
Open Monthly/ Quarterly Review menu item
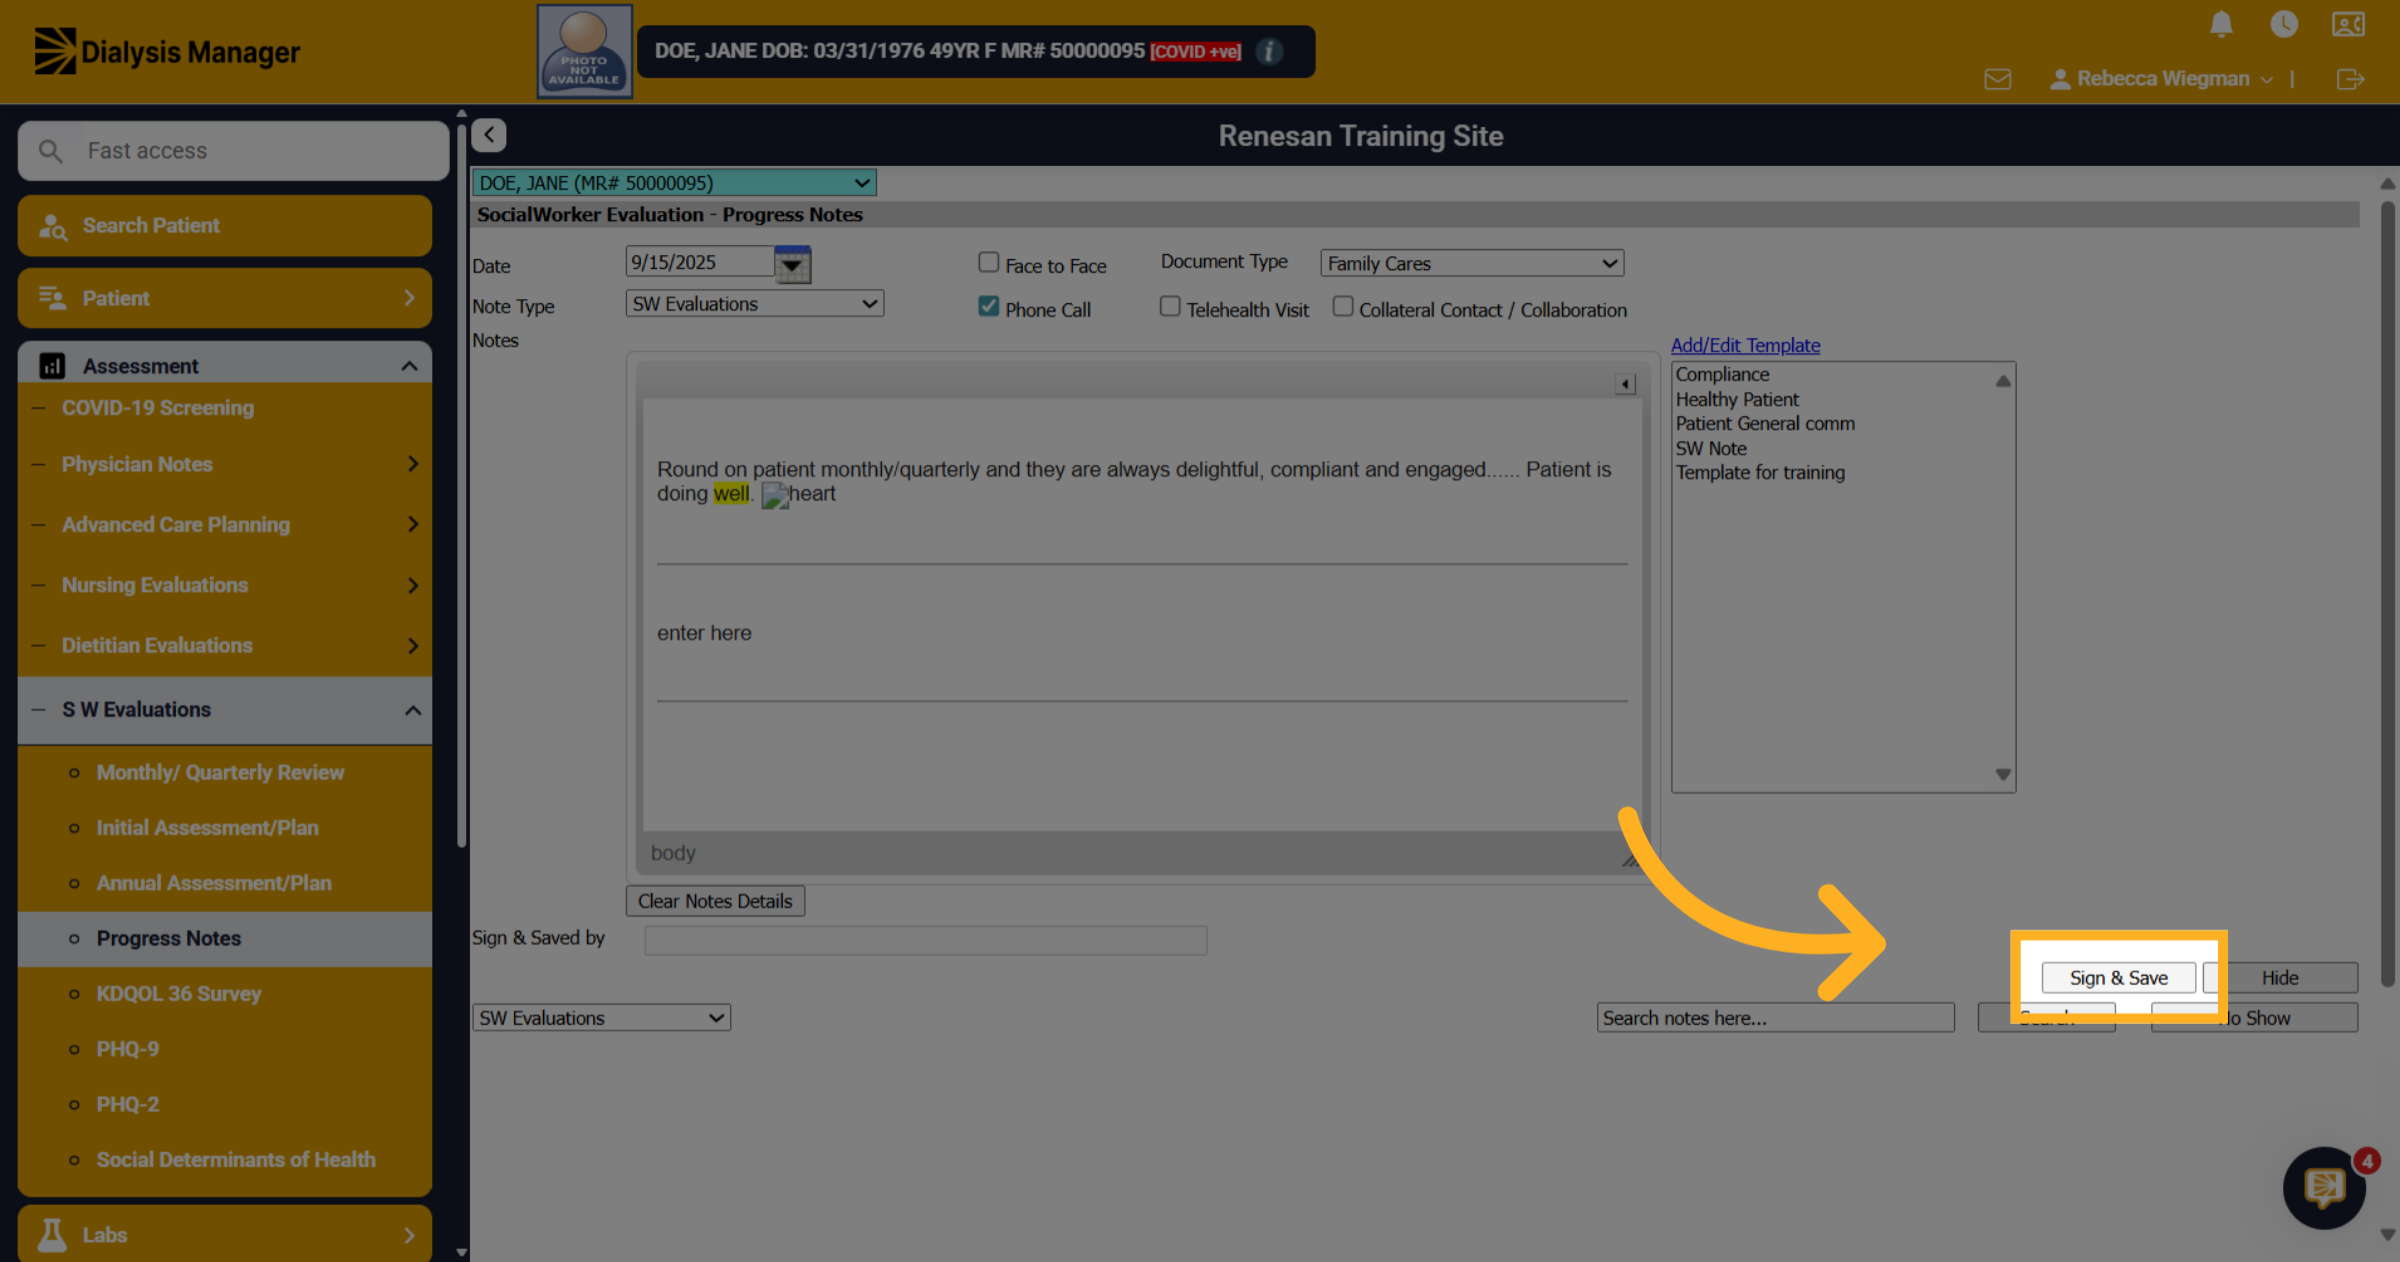click(x=220, y=772)
